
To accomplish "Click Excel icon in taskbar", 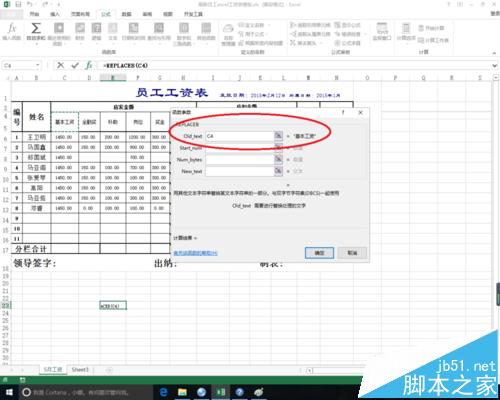I will click(220, 392).
